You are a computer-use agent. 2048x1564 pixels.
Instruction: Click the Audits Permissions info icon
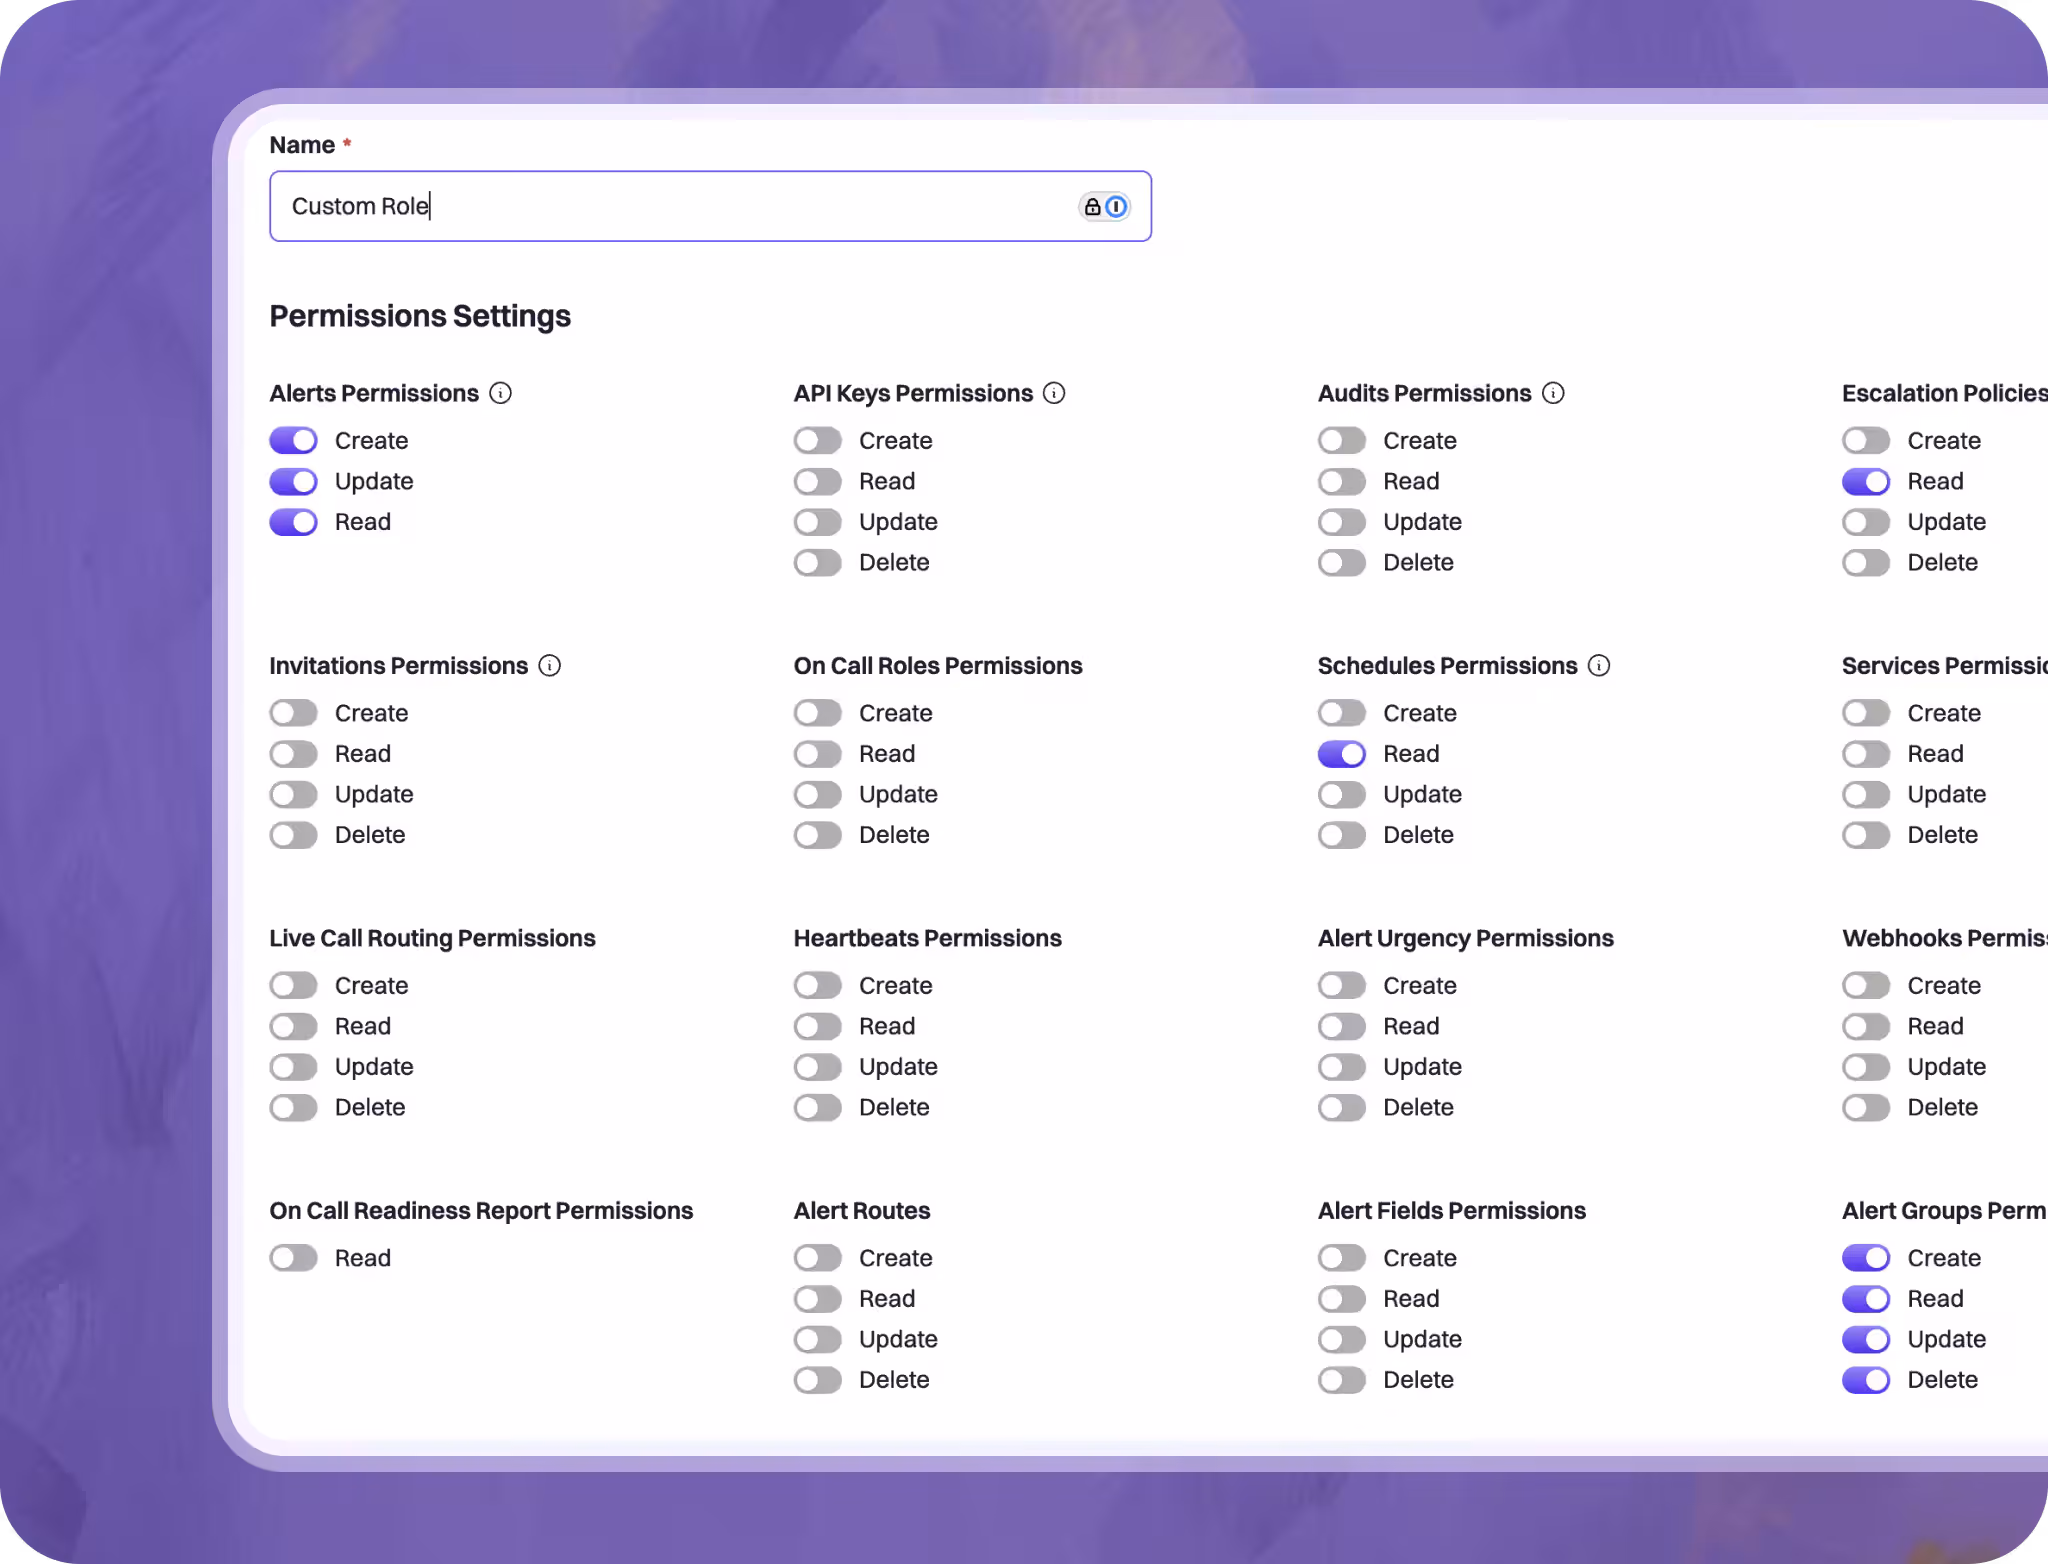point(1553,393)
